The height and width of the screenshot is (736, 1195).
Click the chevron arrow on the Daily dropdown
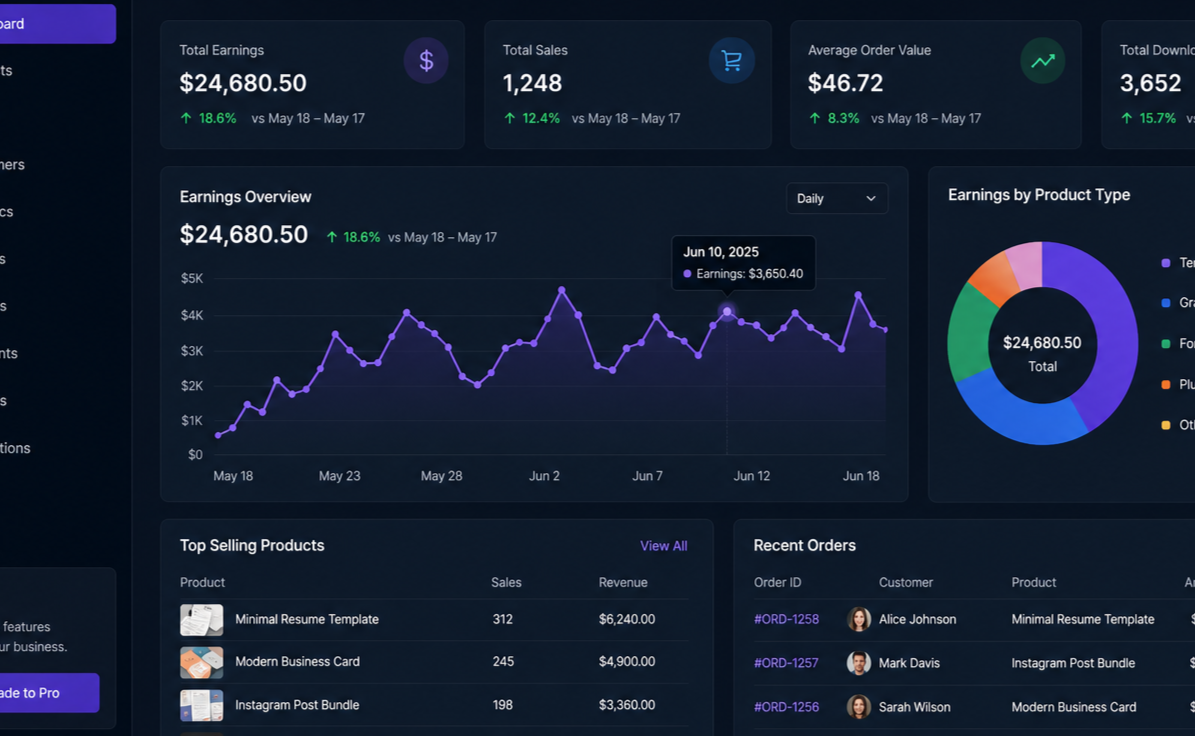(871, 199)
